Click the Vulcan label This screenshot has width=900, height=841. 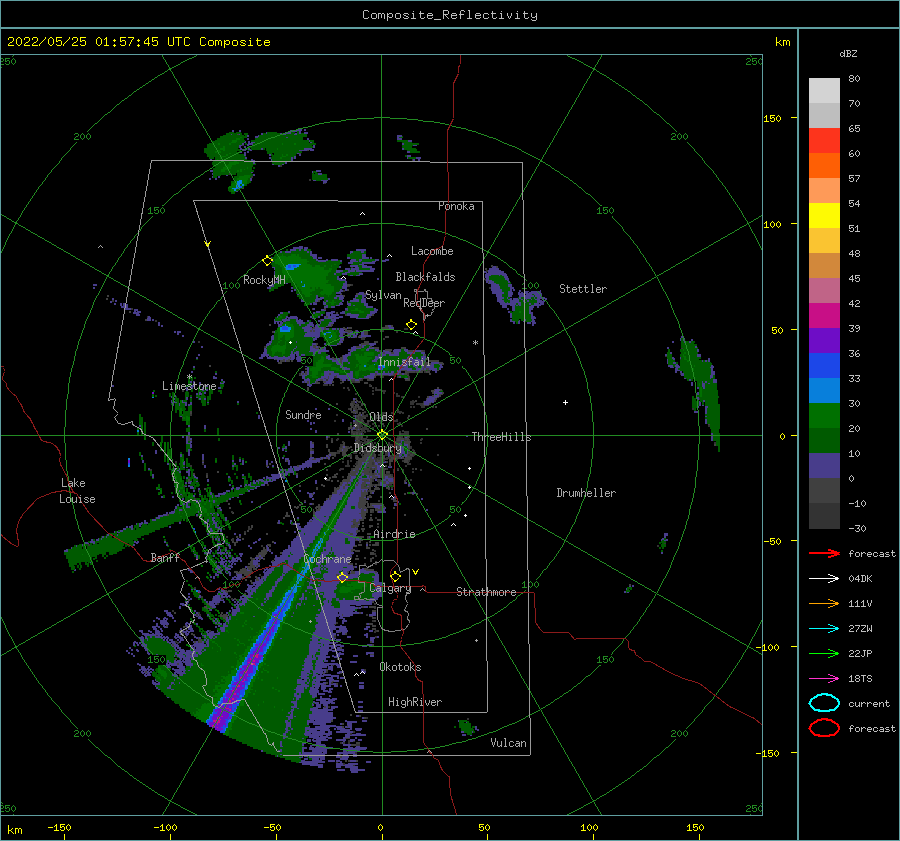coord(509,743)
